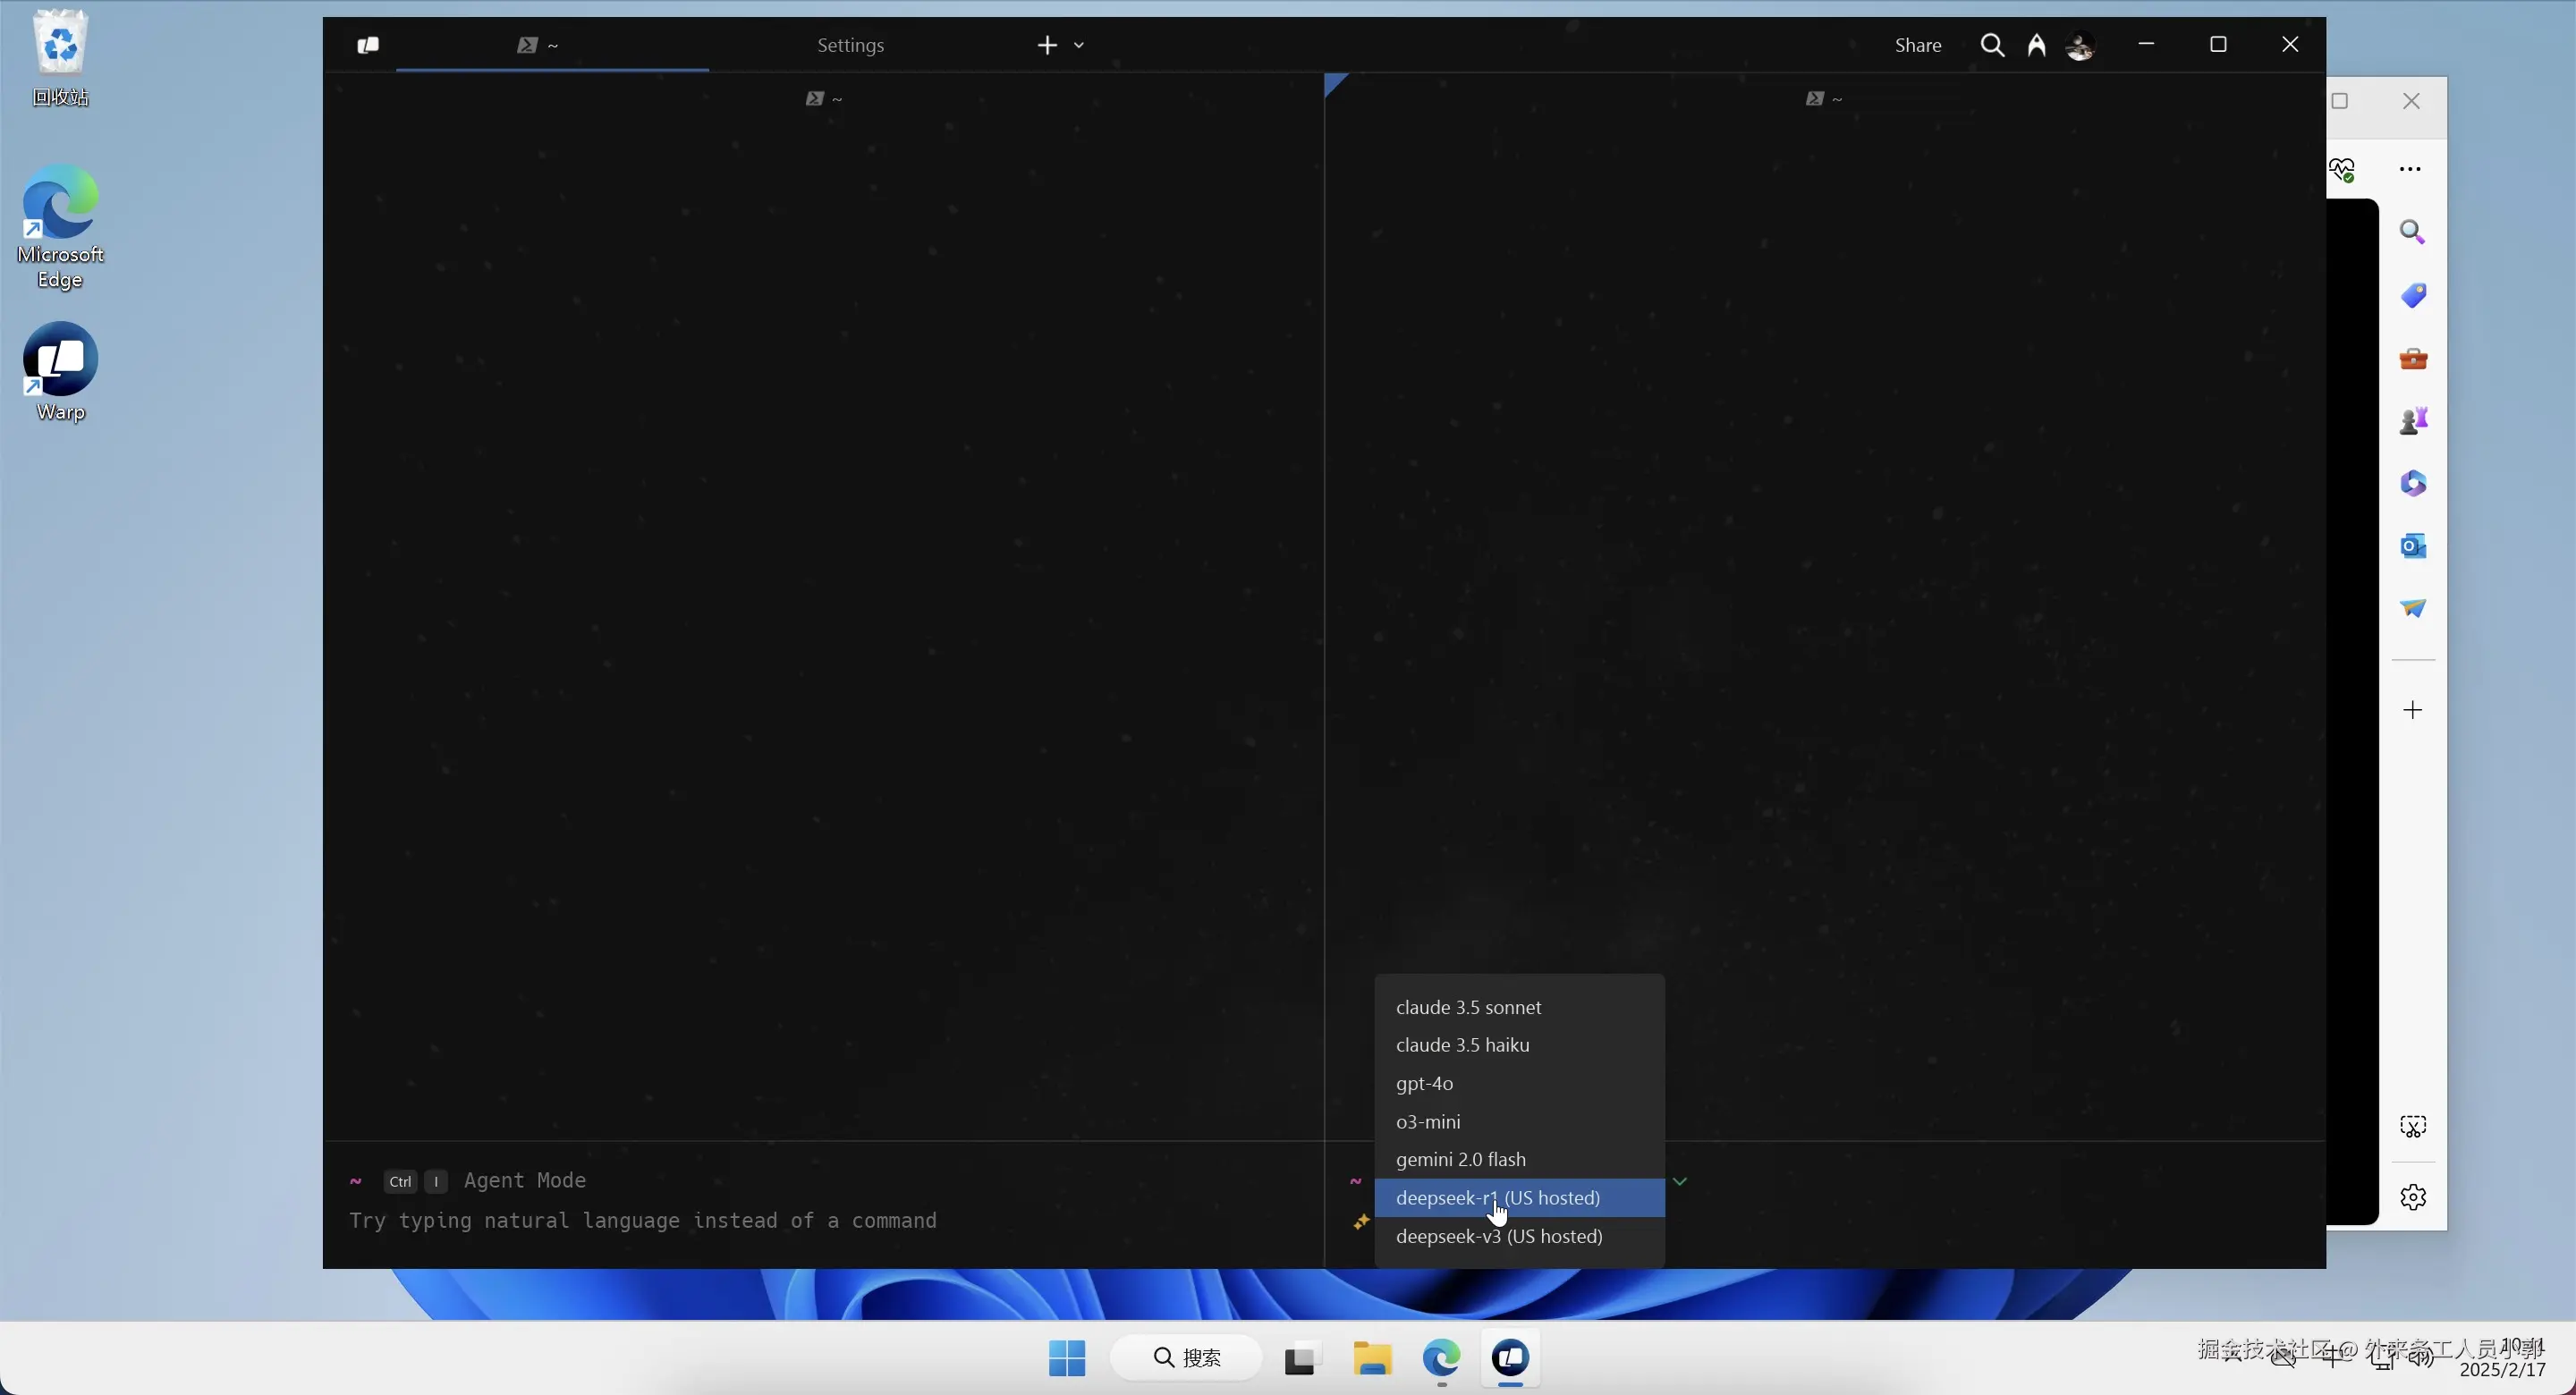Open Outlook from the Edge sidebar
The width and height of the screenshot is (2576, 1395).
[x=2413, y=546]
